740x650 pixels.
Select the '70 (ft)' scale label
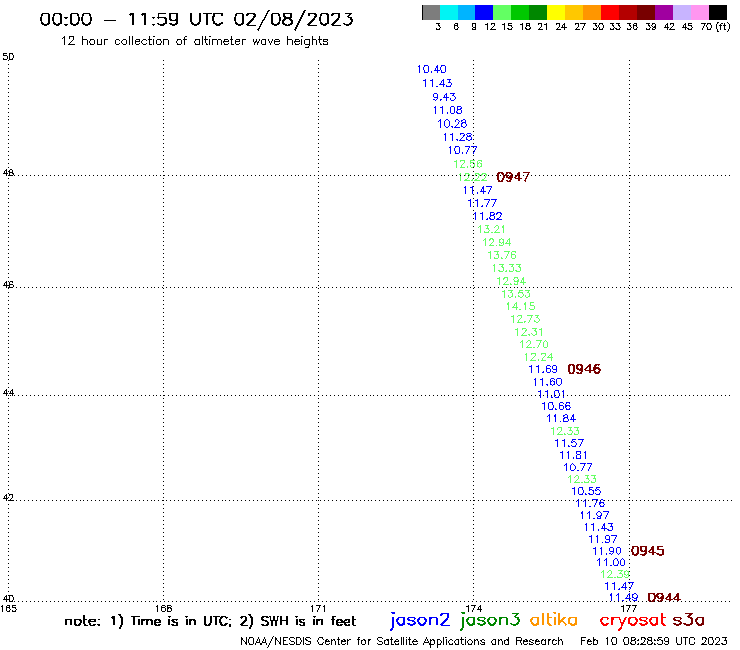tap(715, 27)
